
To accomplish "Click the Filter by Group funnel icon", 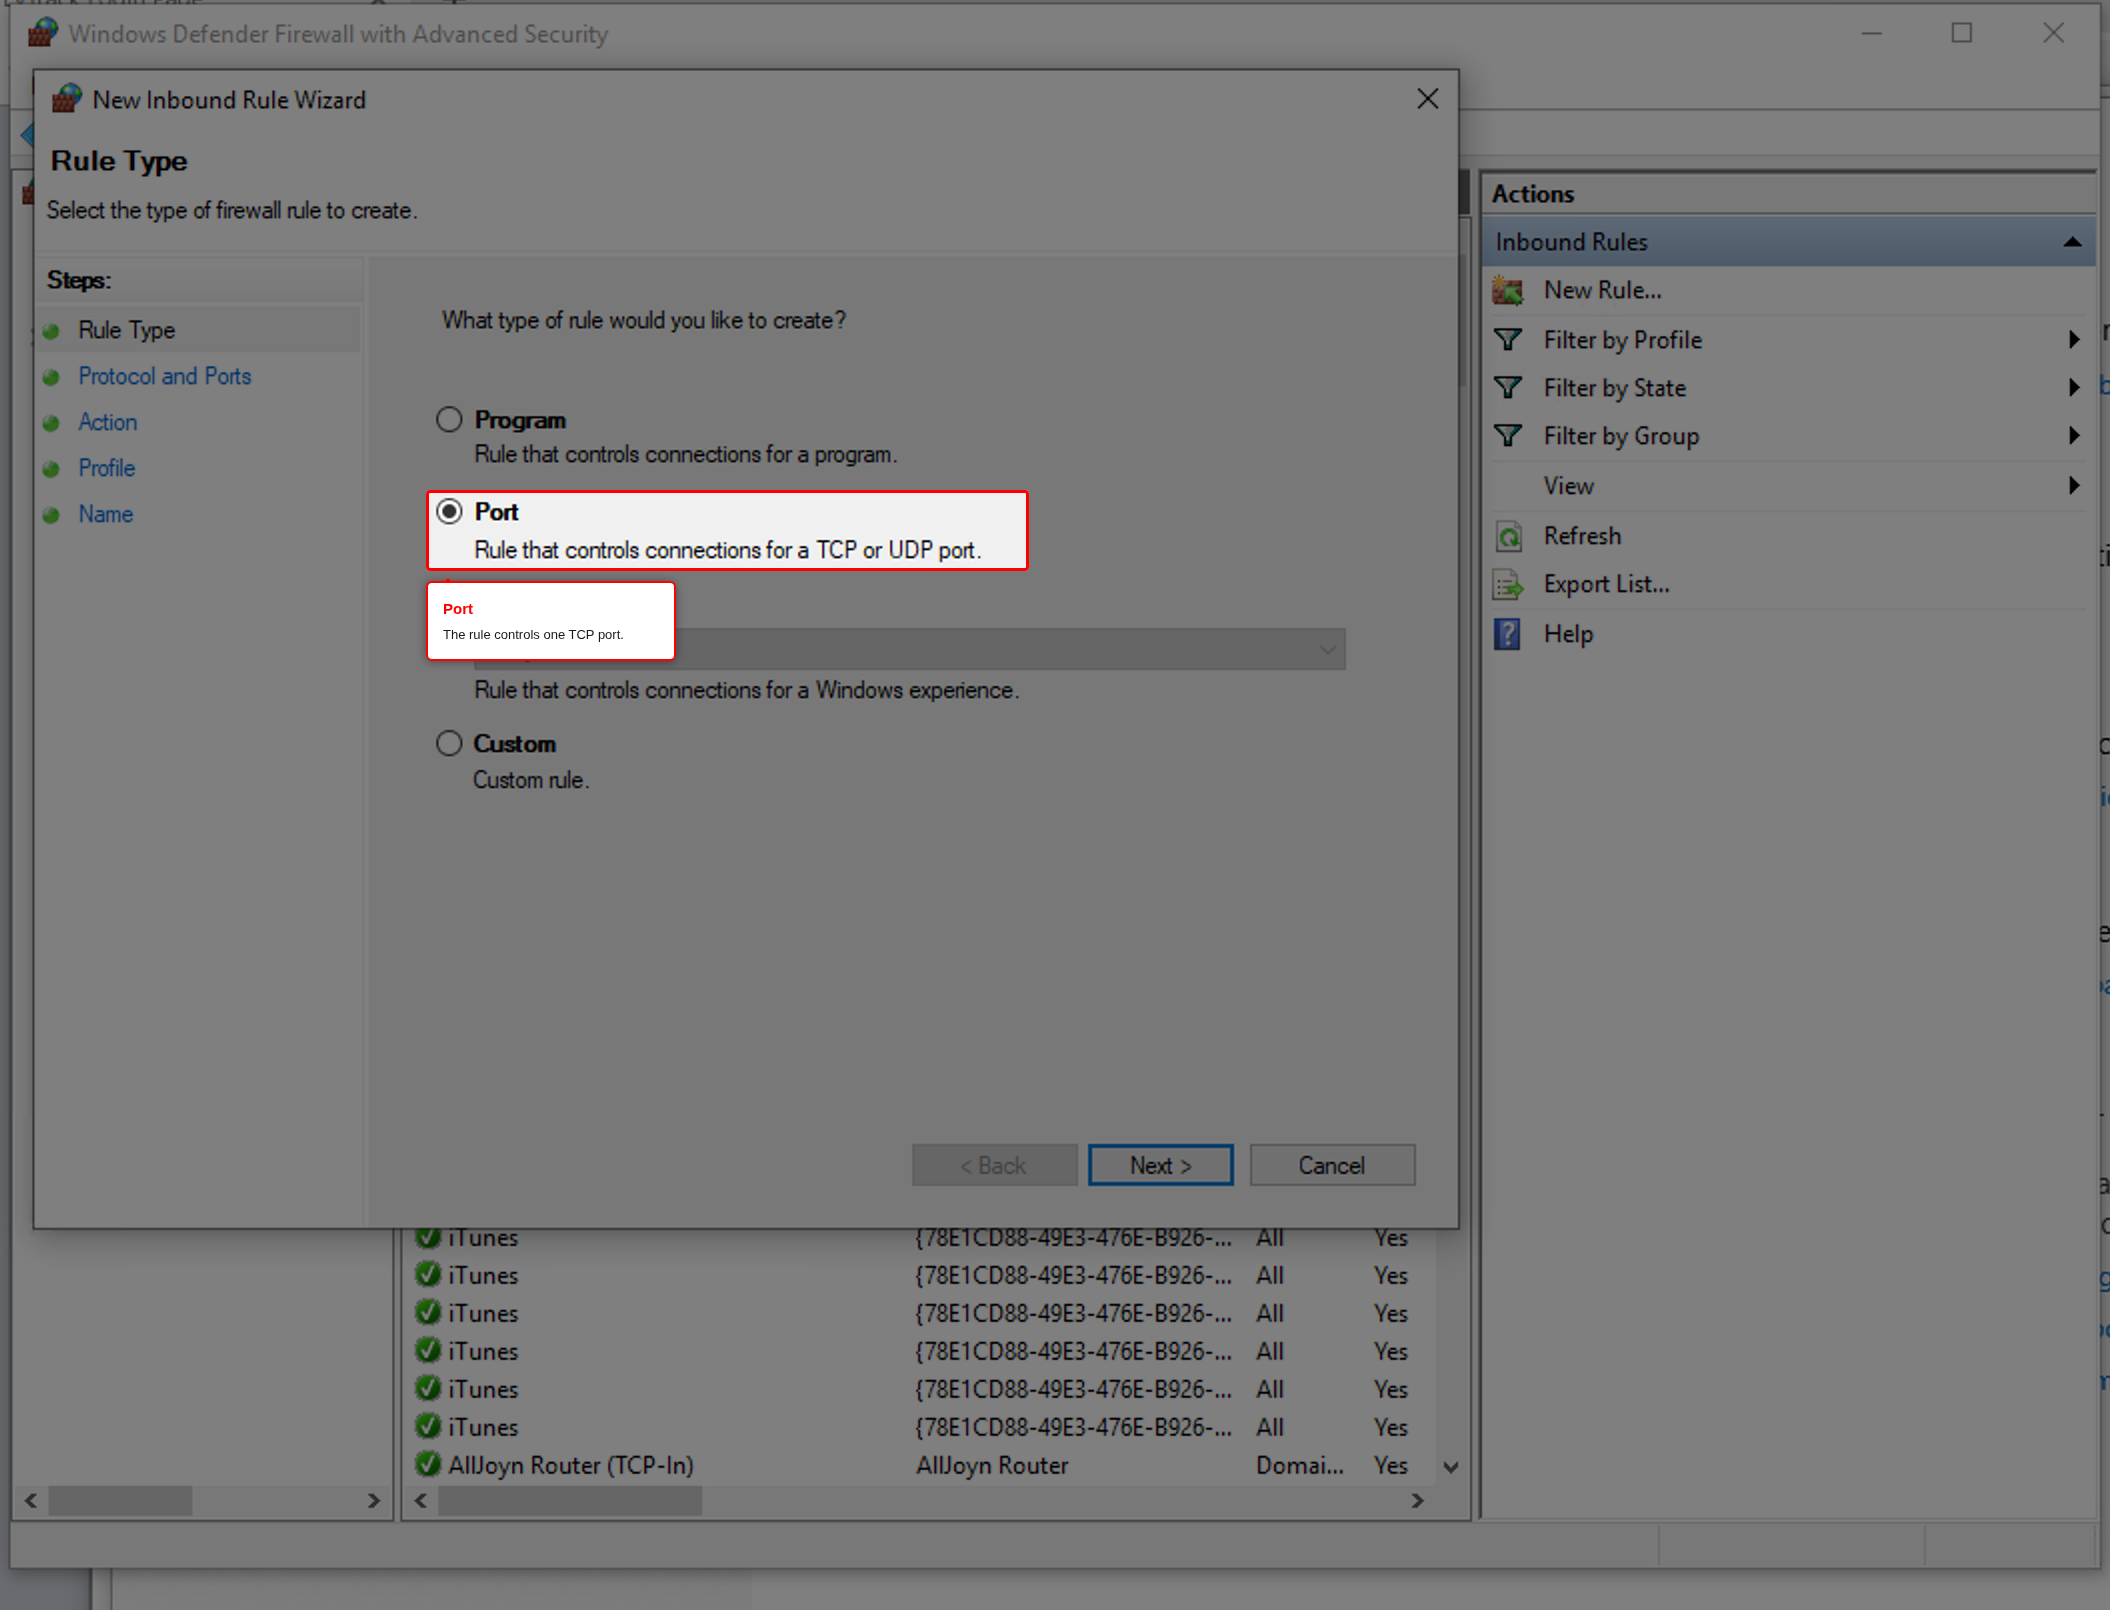I will click(x=1508, y=436).
